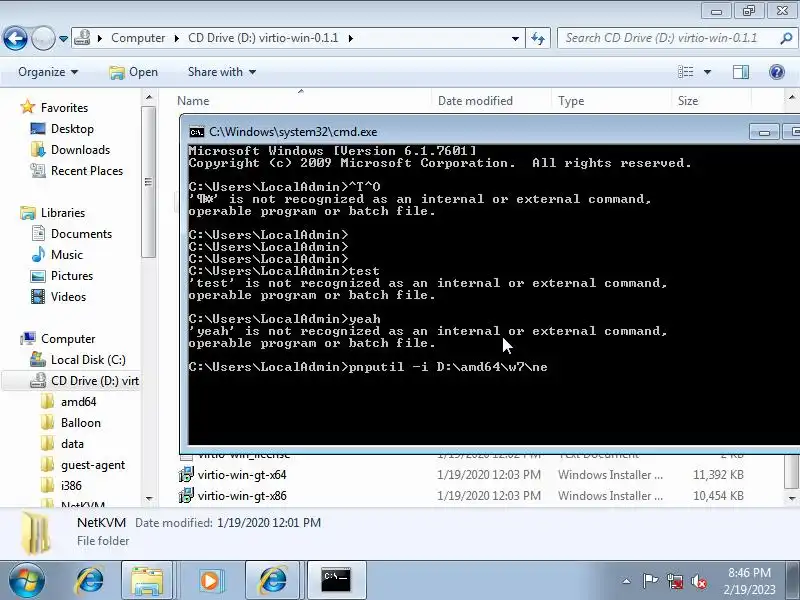Image resolution: width=800 pixels, height=600 pixels.
Task: Open Explorer Help icon
Action: click(777, 72)
